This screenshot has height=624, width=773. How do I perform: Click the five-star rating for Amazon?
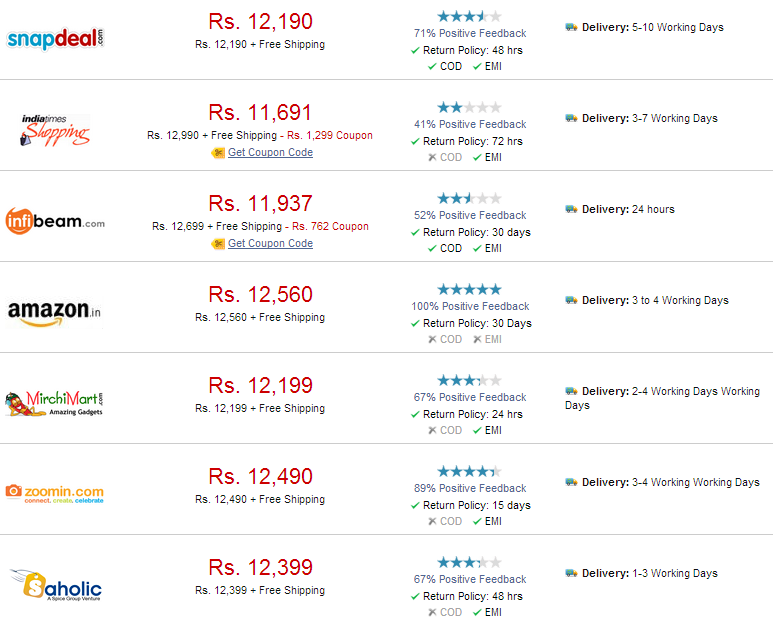469,289
